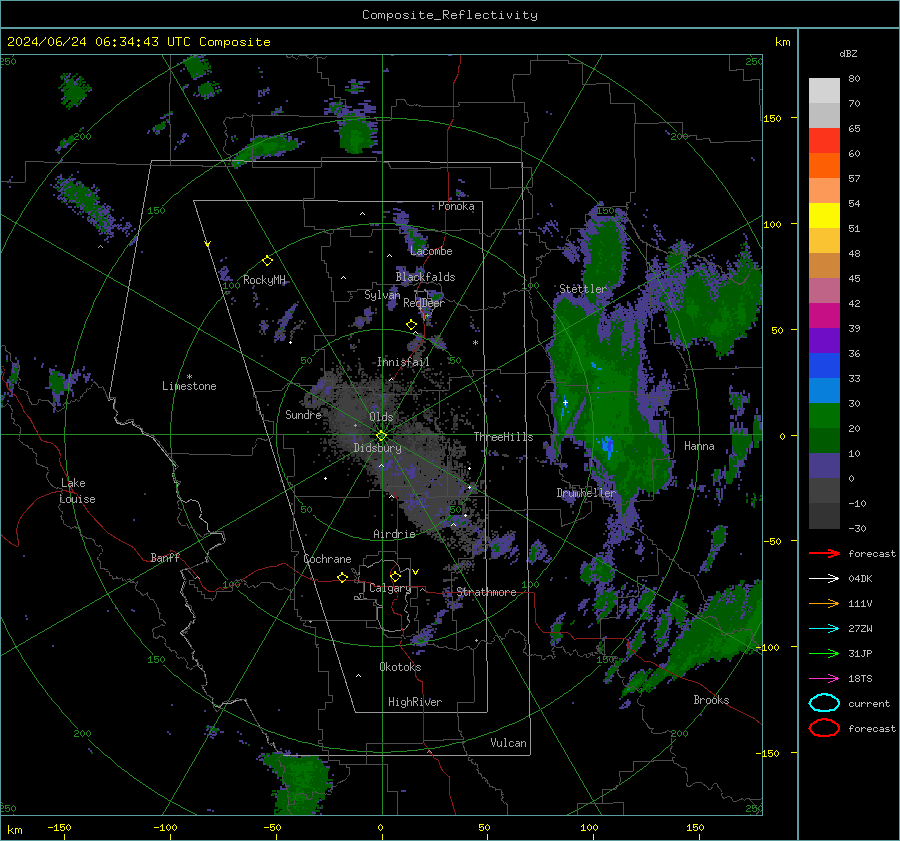Screen dimensions: 900x841
Task: Select the red forecast ellipse symbol
Action: click(824, 728)
